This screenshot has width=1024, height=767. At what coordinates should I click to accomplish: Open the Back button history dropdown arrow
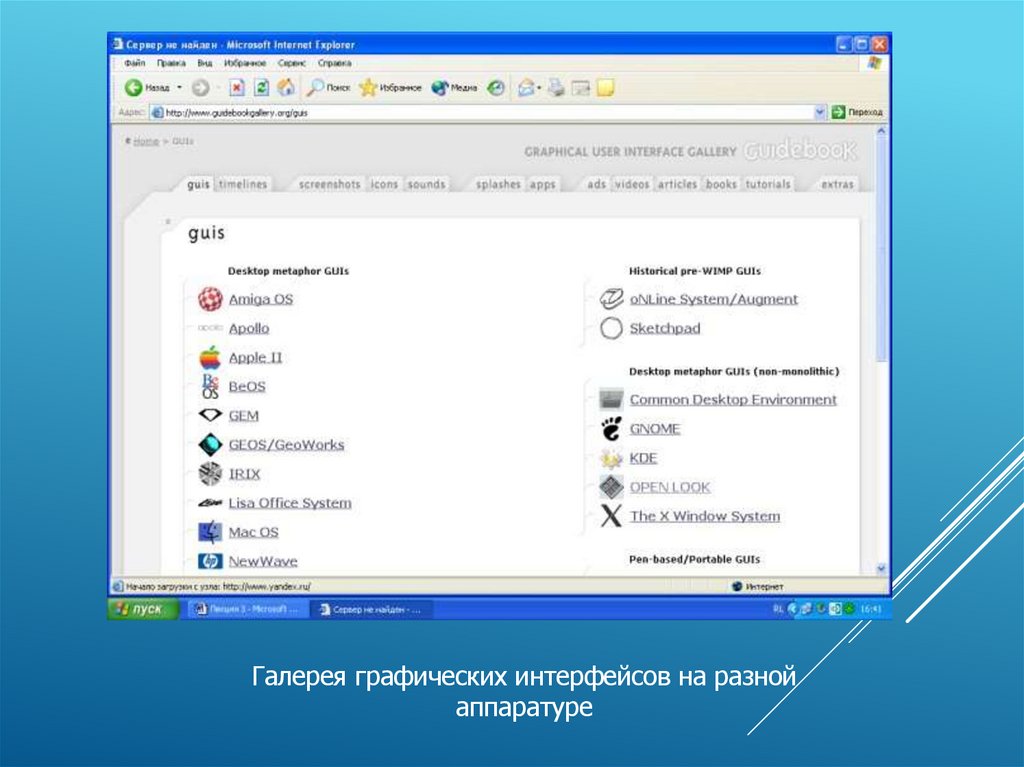179,88
